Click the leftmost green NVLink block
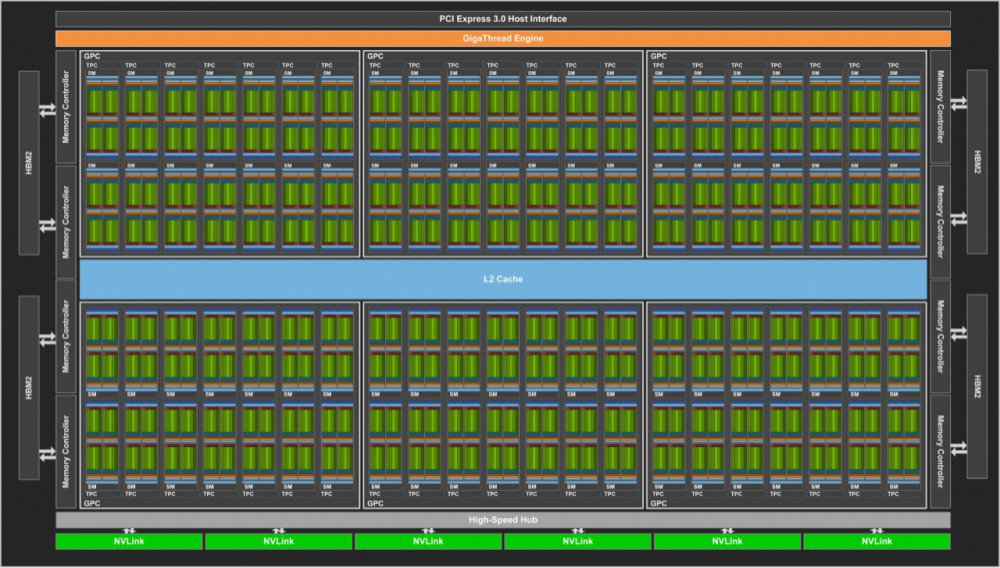 pos(129,541)
